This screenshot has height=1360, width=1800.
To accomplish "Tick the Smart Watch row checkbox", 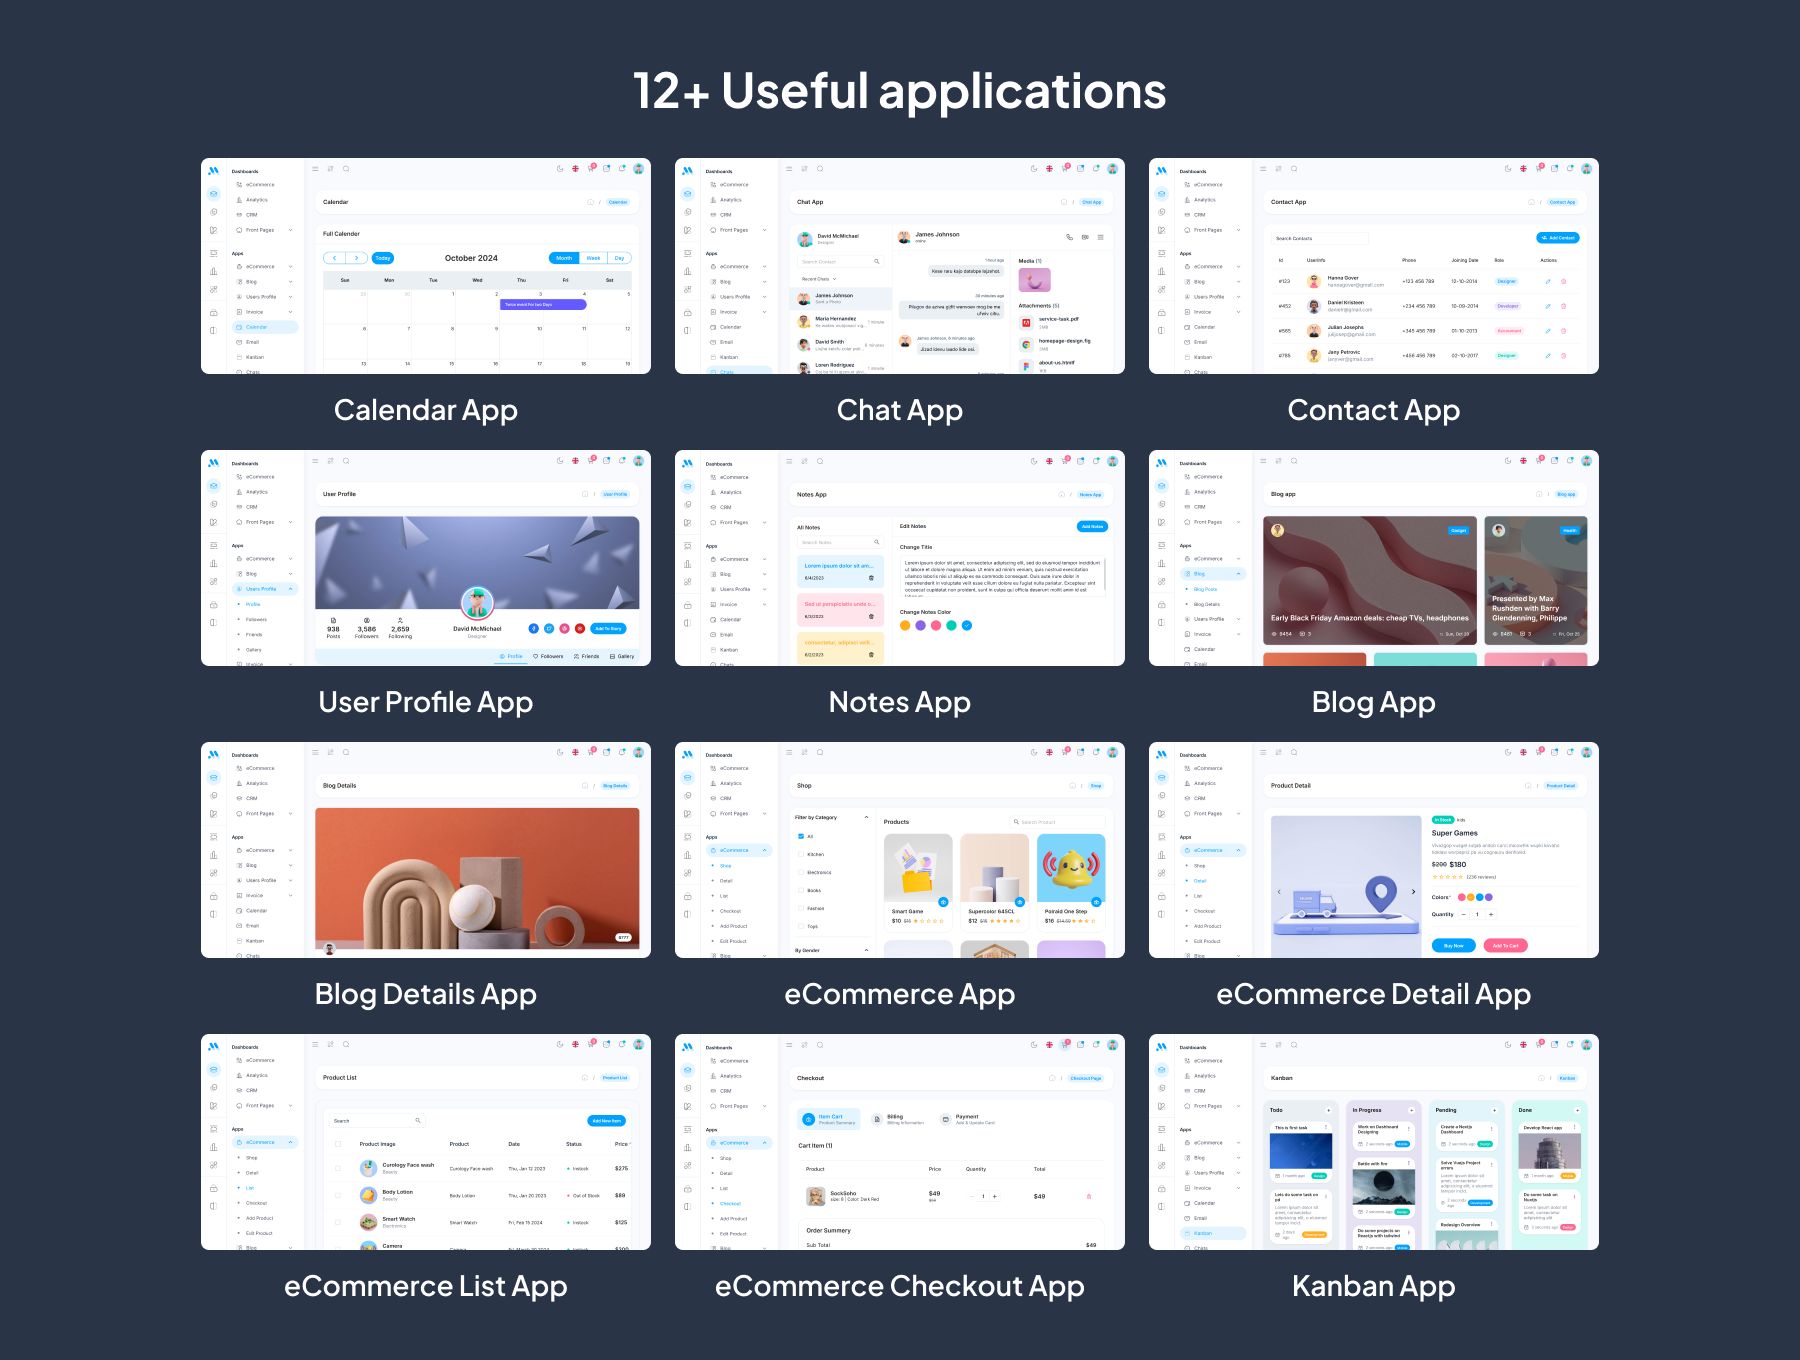I will click(x=338, y=1222).
